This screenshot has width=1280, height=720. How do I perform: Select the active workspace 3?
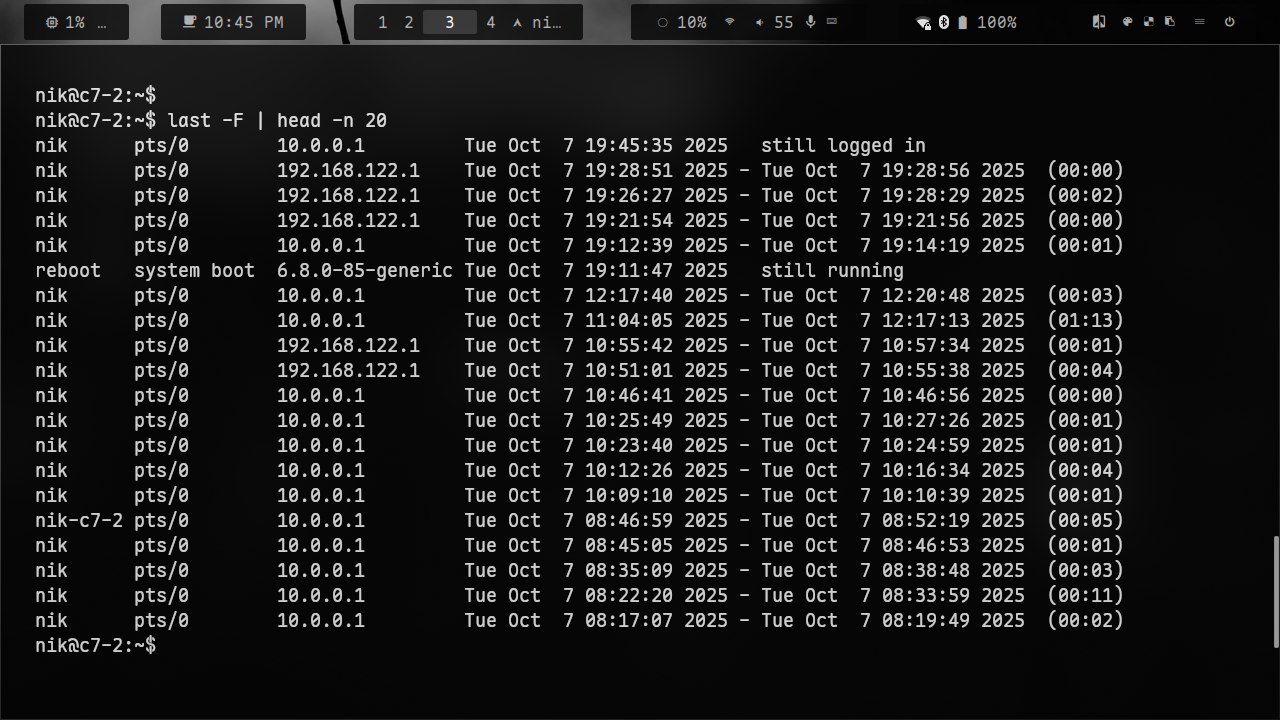[449, 22]
